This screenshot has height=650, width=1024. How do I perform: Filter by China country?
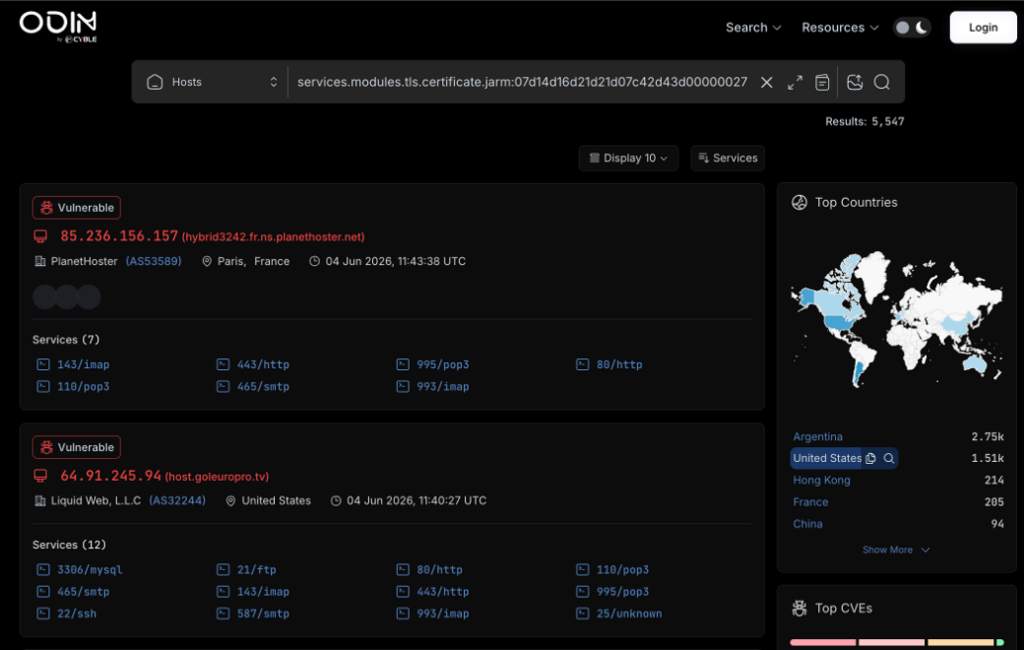(808, 524)
